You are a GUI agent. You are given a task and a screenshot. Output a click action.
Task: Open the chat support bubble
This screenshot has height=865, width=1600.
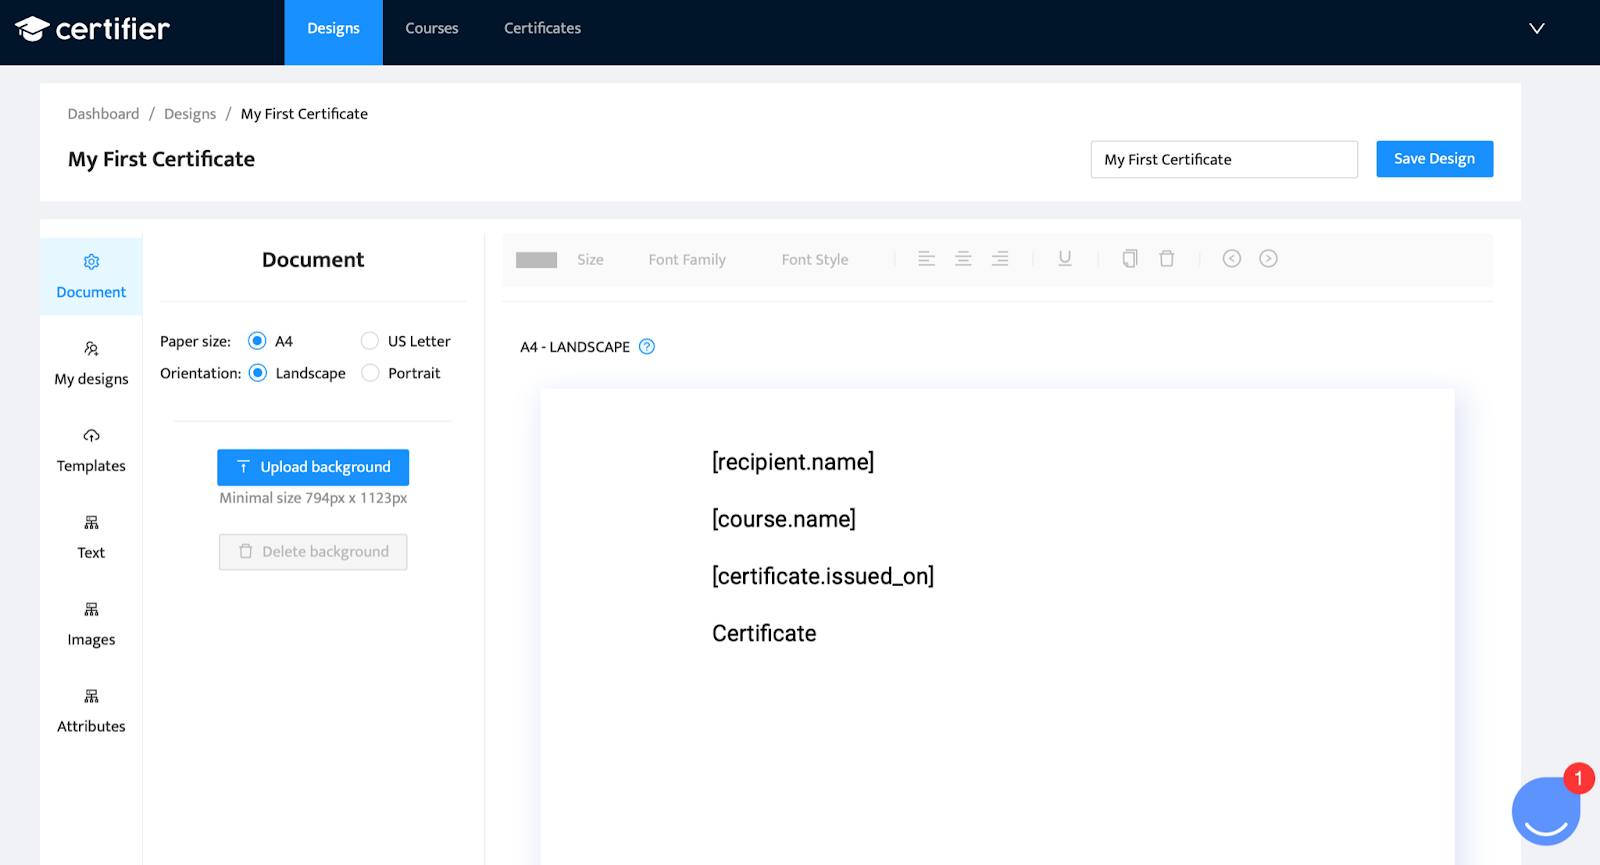pos(1546,811)
